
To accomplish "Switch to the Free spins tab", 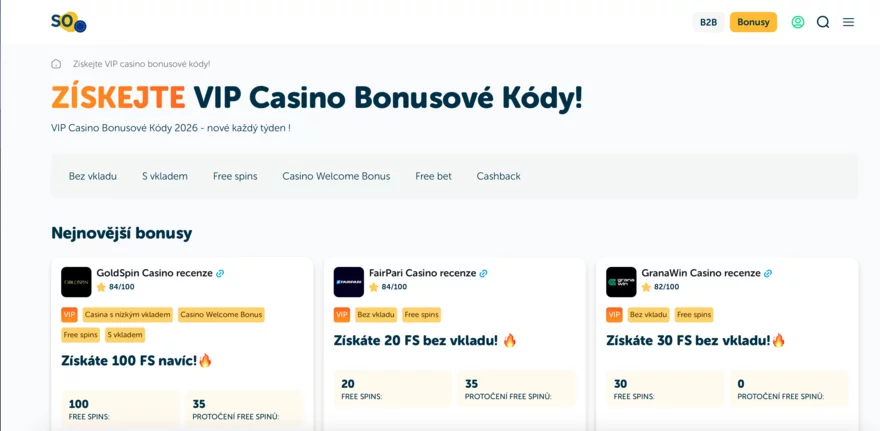I will (x=235, y=176).
